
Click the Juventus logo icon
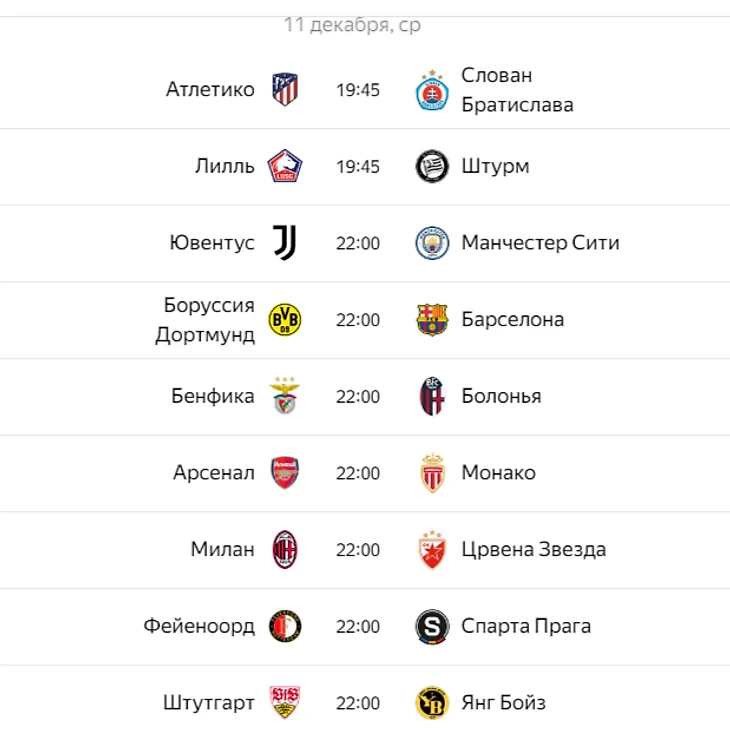(285, 243)
